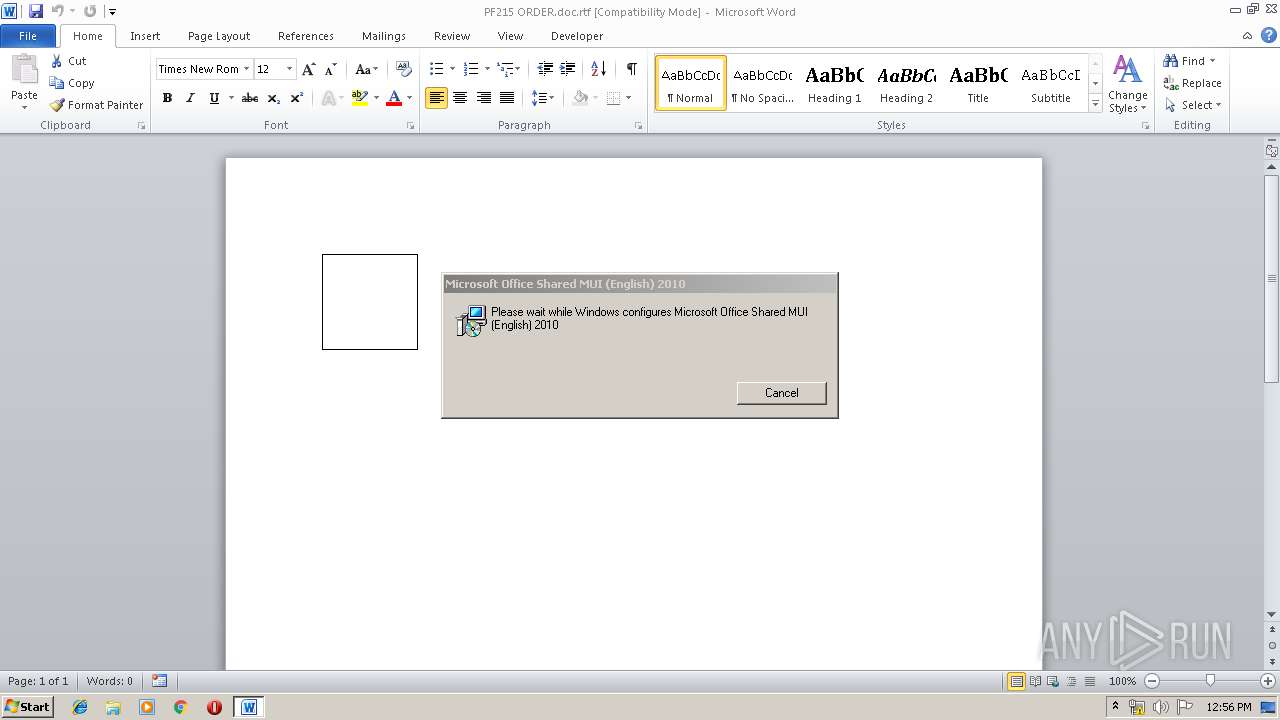Screen dimensions: 1280x720
Task: Click the Sort icon
Action: pyautogui.click(x=598, y=69)
